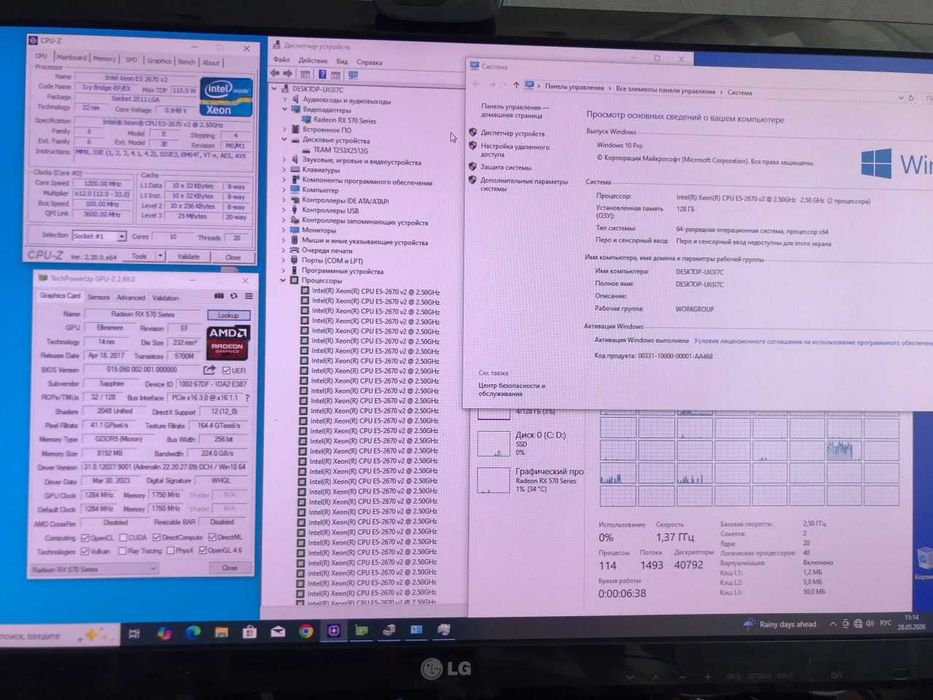Viewport: 933px width, 700px height.
Task: Expand the Клавиатуры node in Device Manager
Action: (x=284, y=170)
